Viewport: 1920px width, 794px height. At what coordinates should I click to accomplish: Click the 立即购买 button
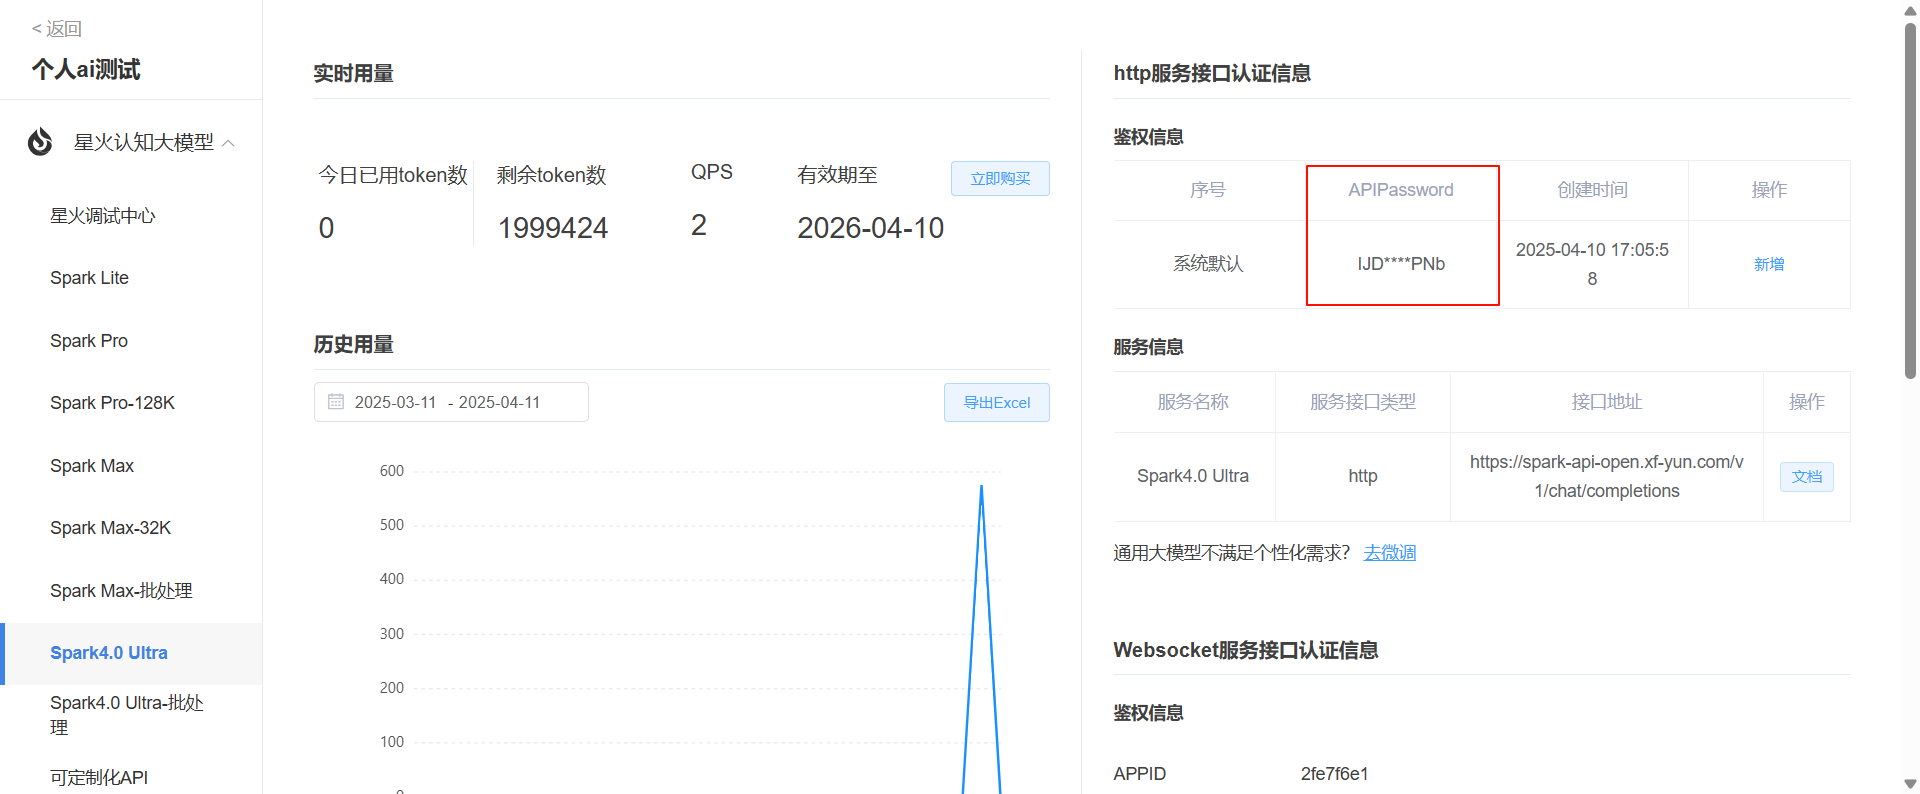coord(1000,178)
